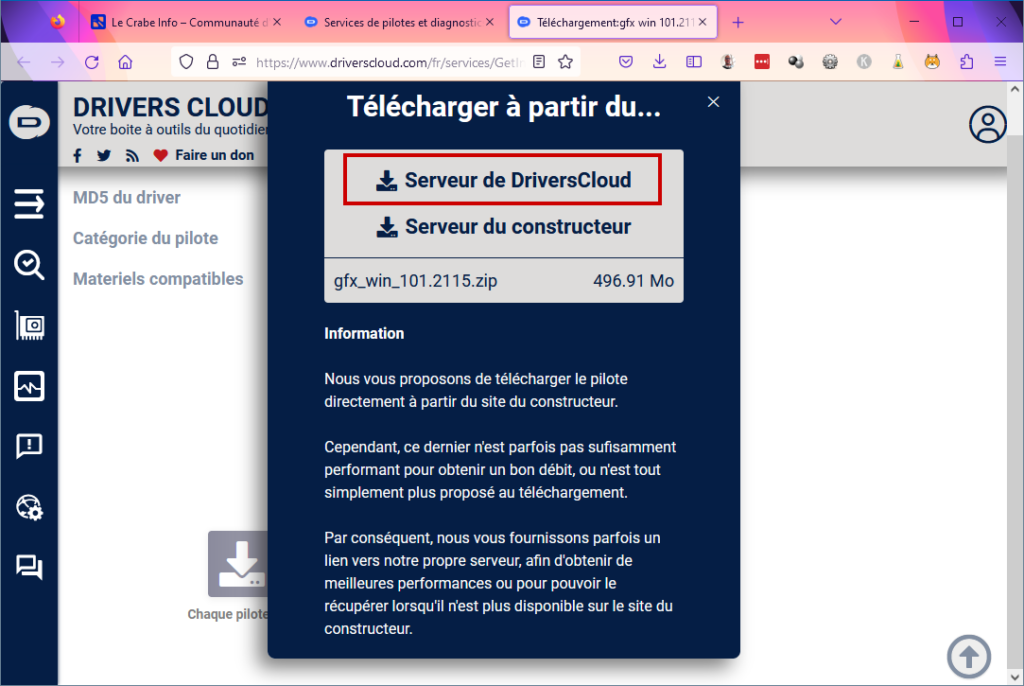Switch to Services de pilotes et diagnostic tab
Screen dimensions: 1024x686
point(400,22)
